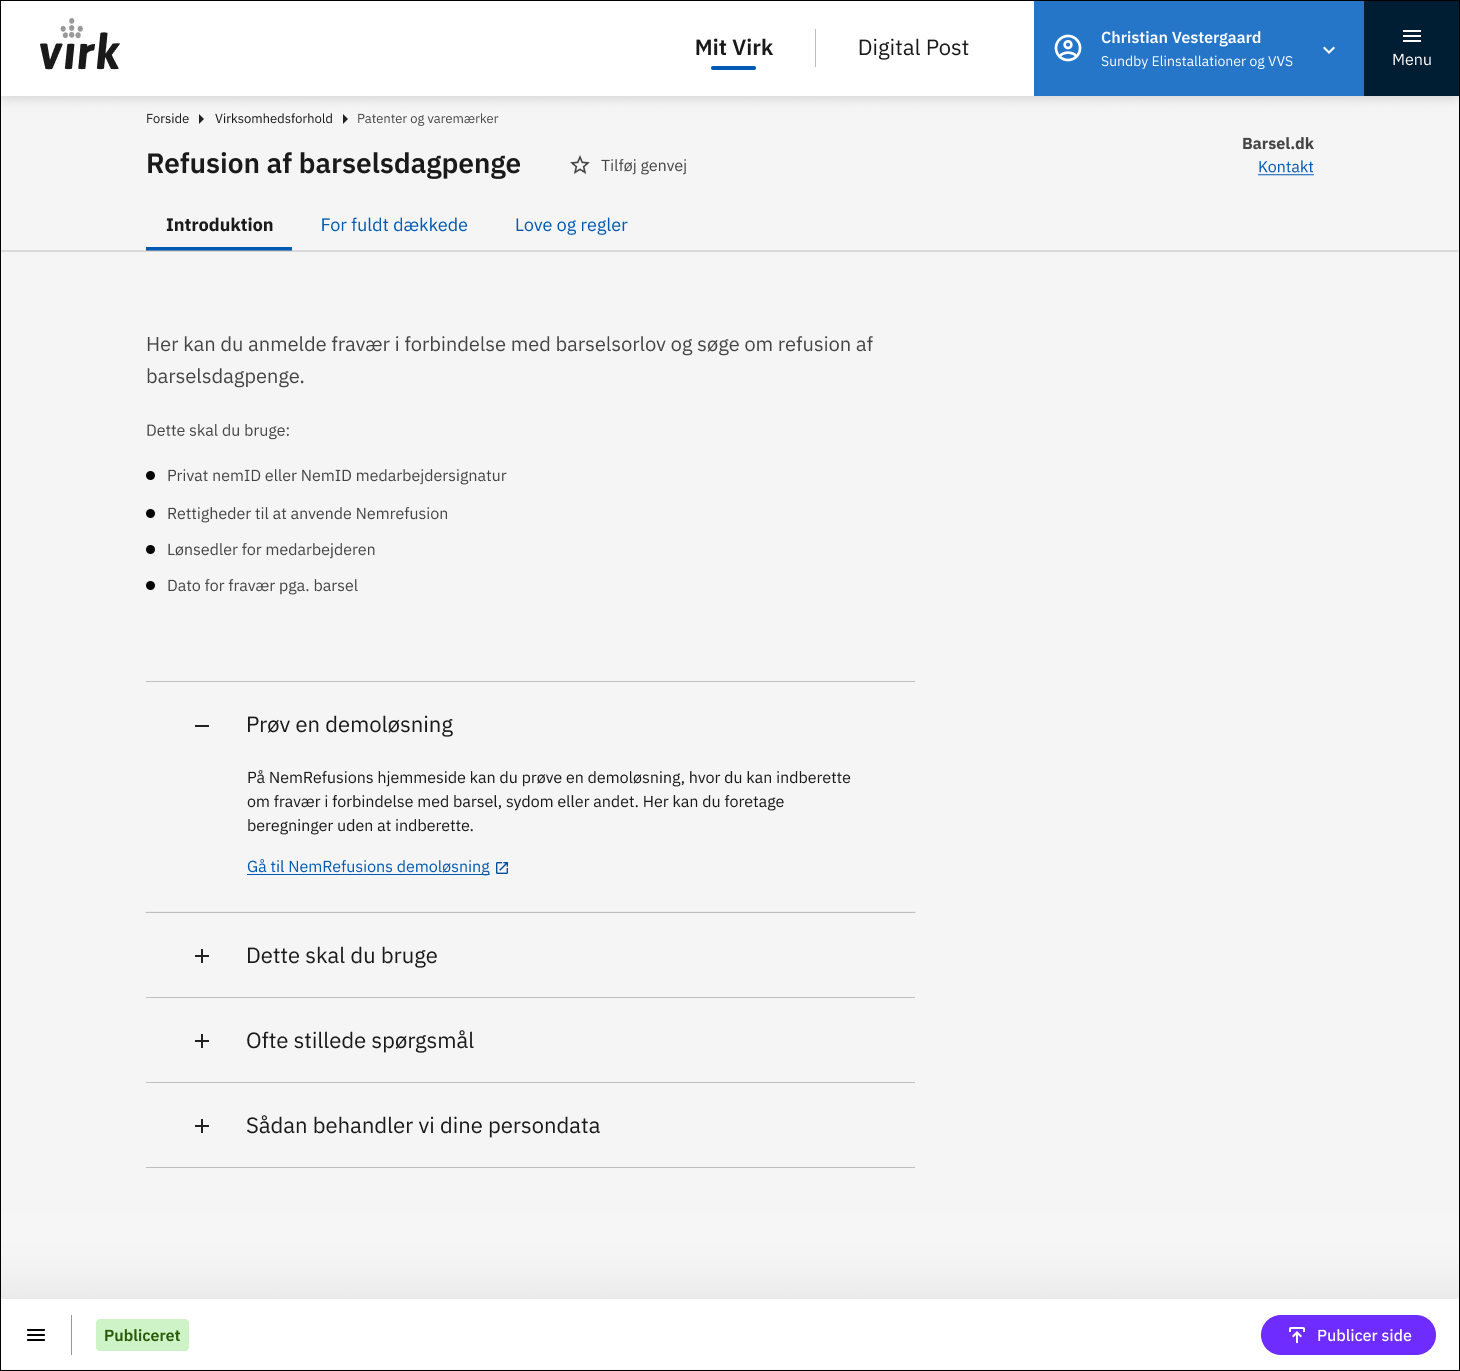Click the Patenter og varemærker breadcrumb
The image size is (1460, 1371).
tap(427, 118)
